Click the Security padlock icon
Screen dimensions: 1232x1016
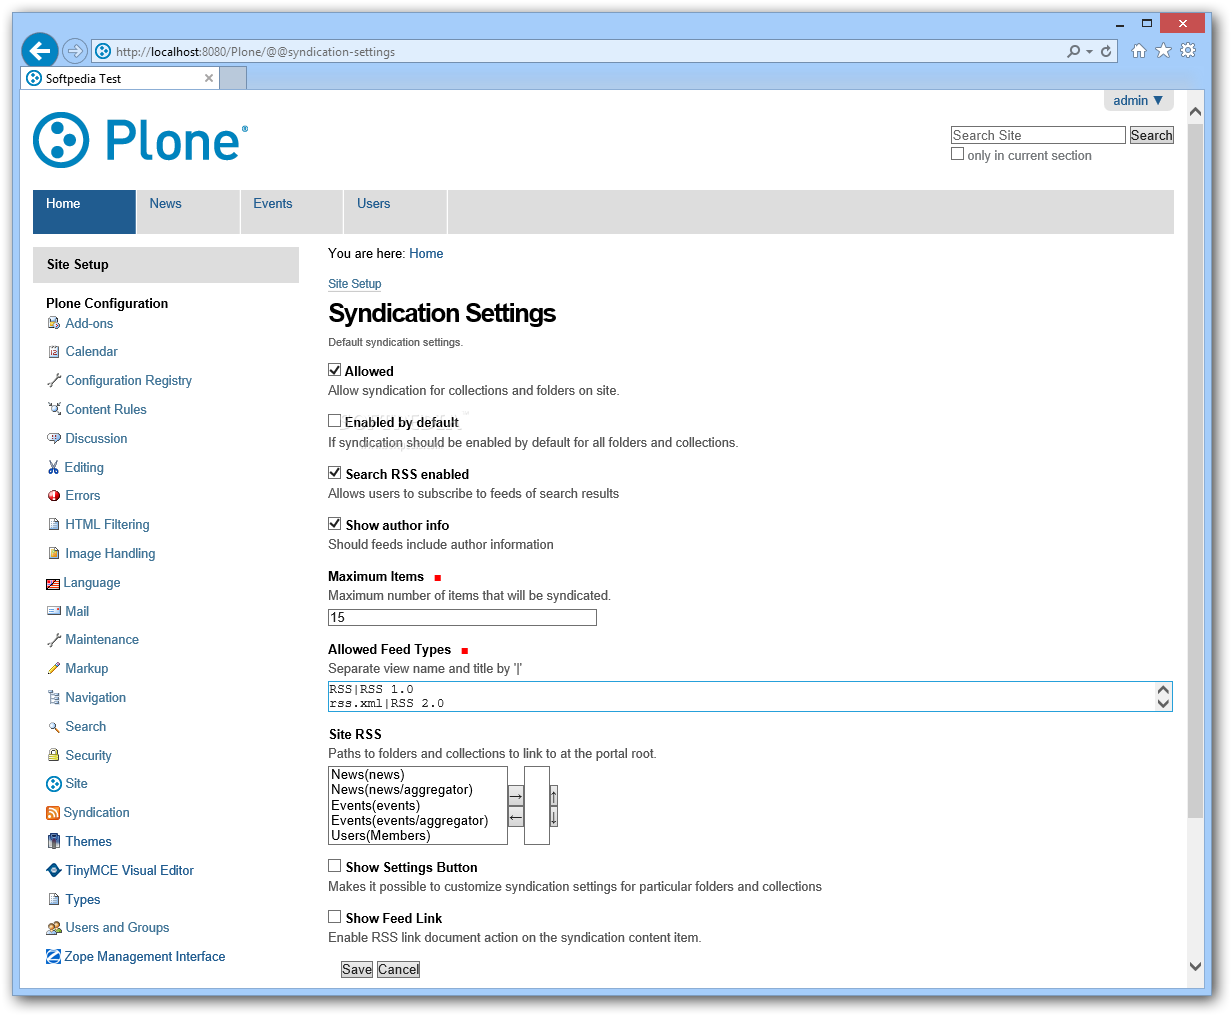pos(54,755)
